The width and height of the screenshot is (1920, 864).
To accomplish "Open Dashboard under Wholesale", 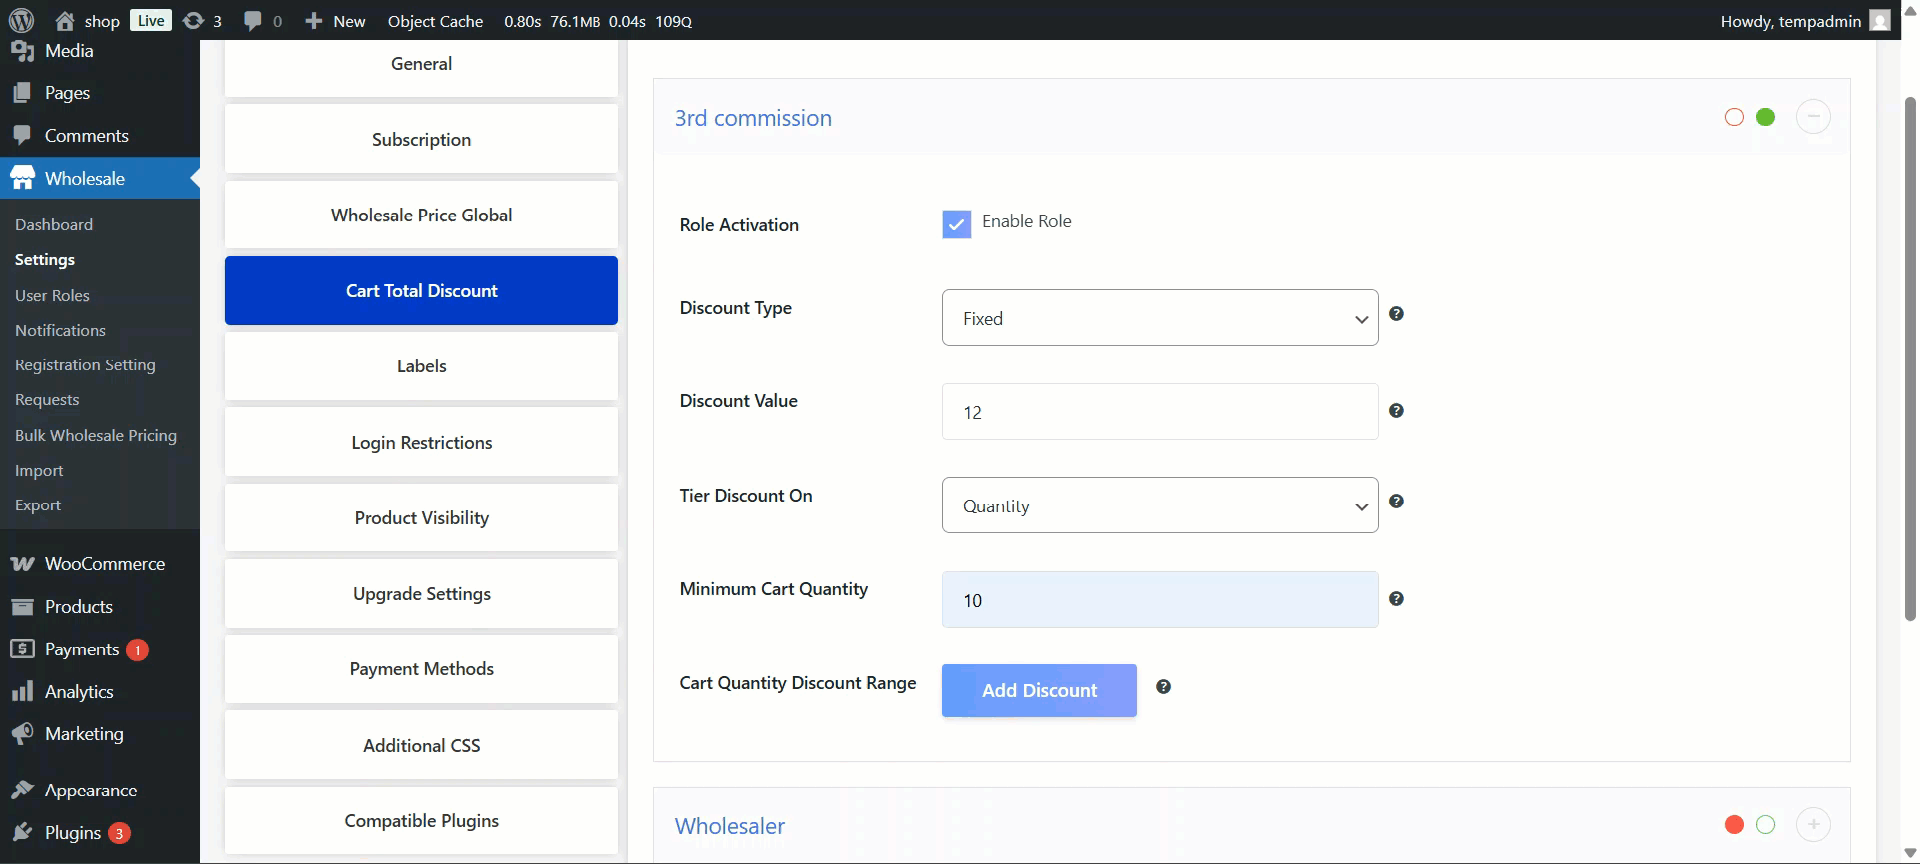I will click(54, 225).
